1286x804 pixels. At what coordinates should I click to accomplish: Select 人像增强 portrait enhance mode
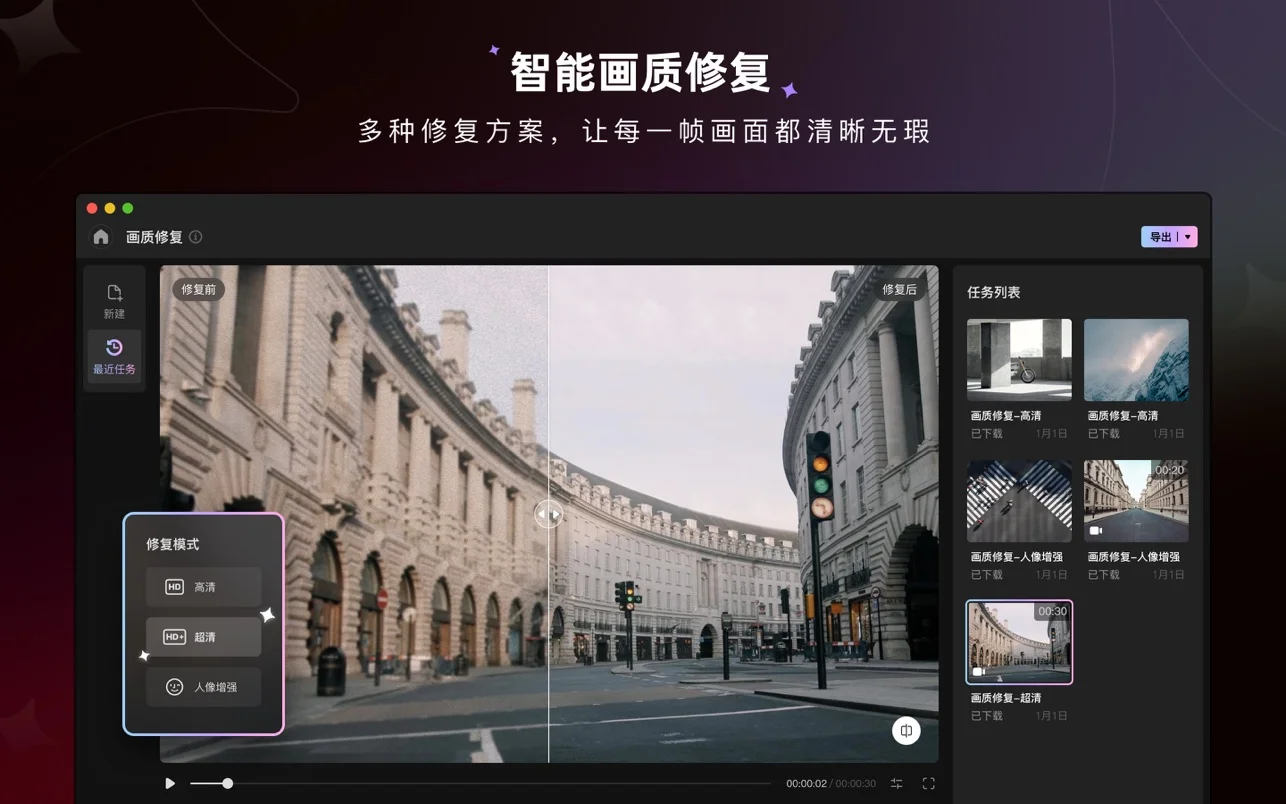coord(204,687)
